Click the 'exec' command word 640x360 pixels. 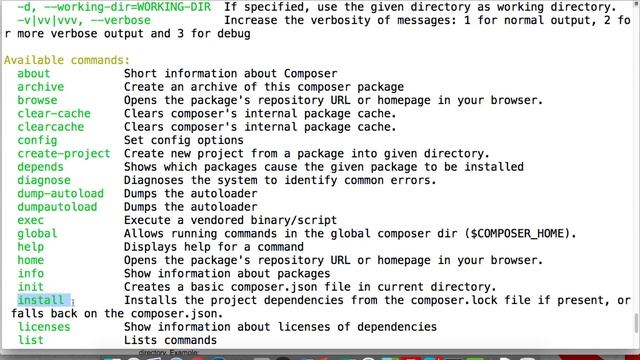(31, 220)
